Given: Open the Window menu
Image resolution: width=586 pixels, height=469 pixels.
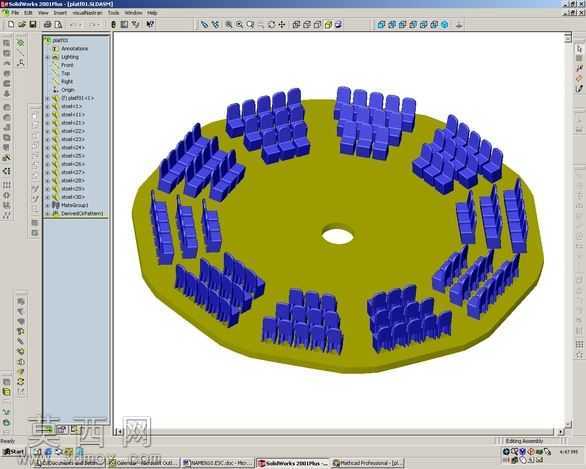Looking at the screenshot, I should click(x=133, y=13).
